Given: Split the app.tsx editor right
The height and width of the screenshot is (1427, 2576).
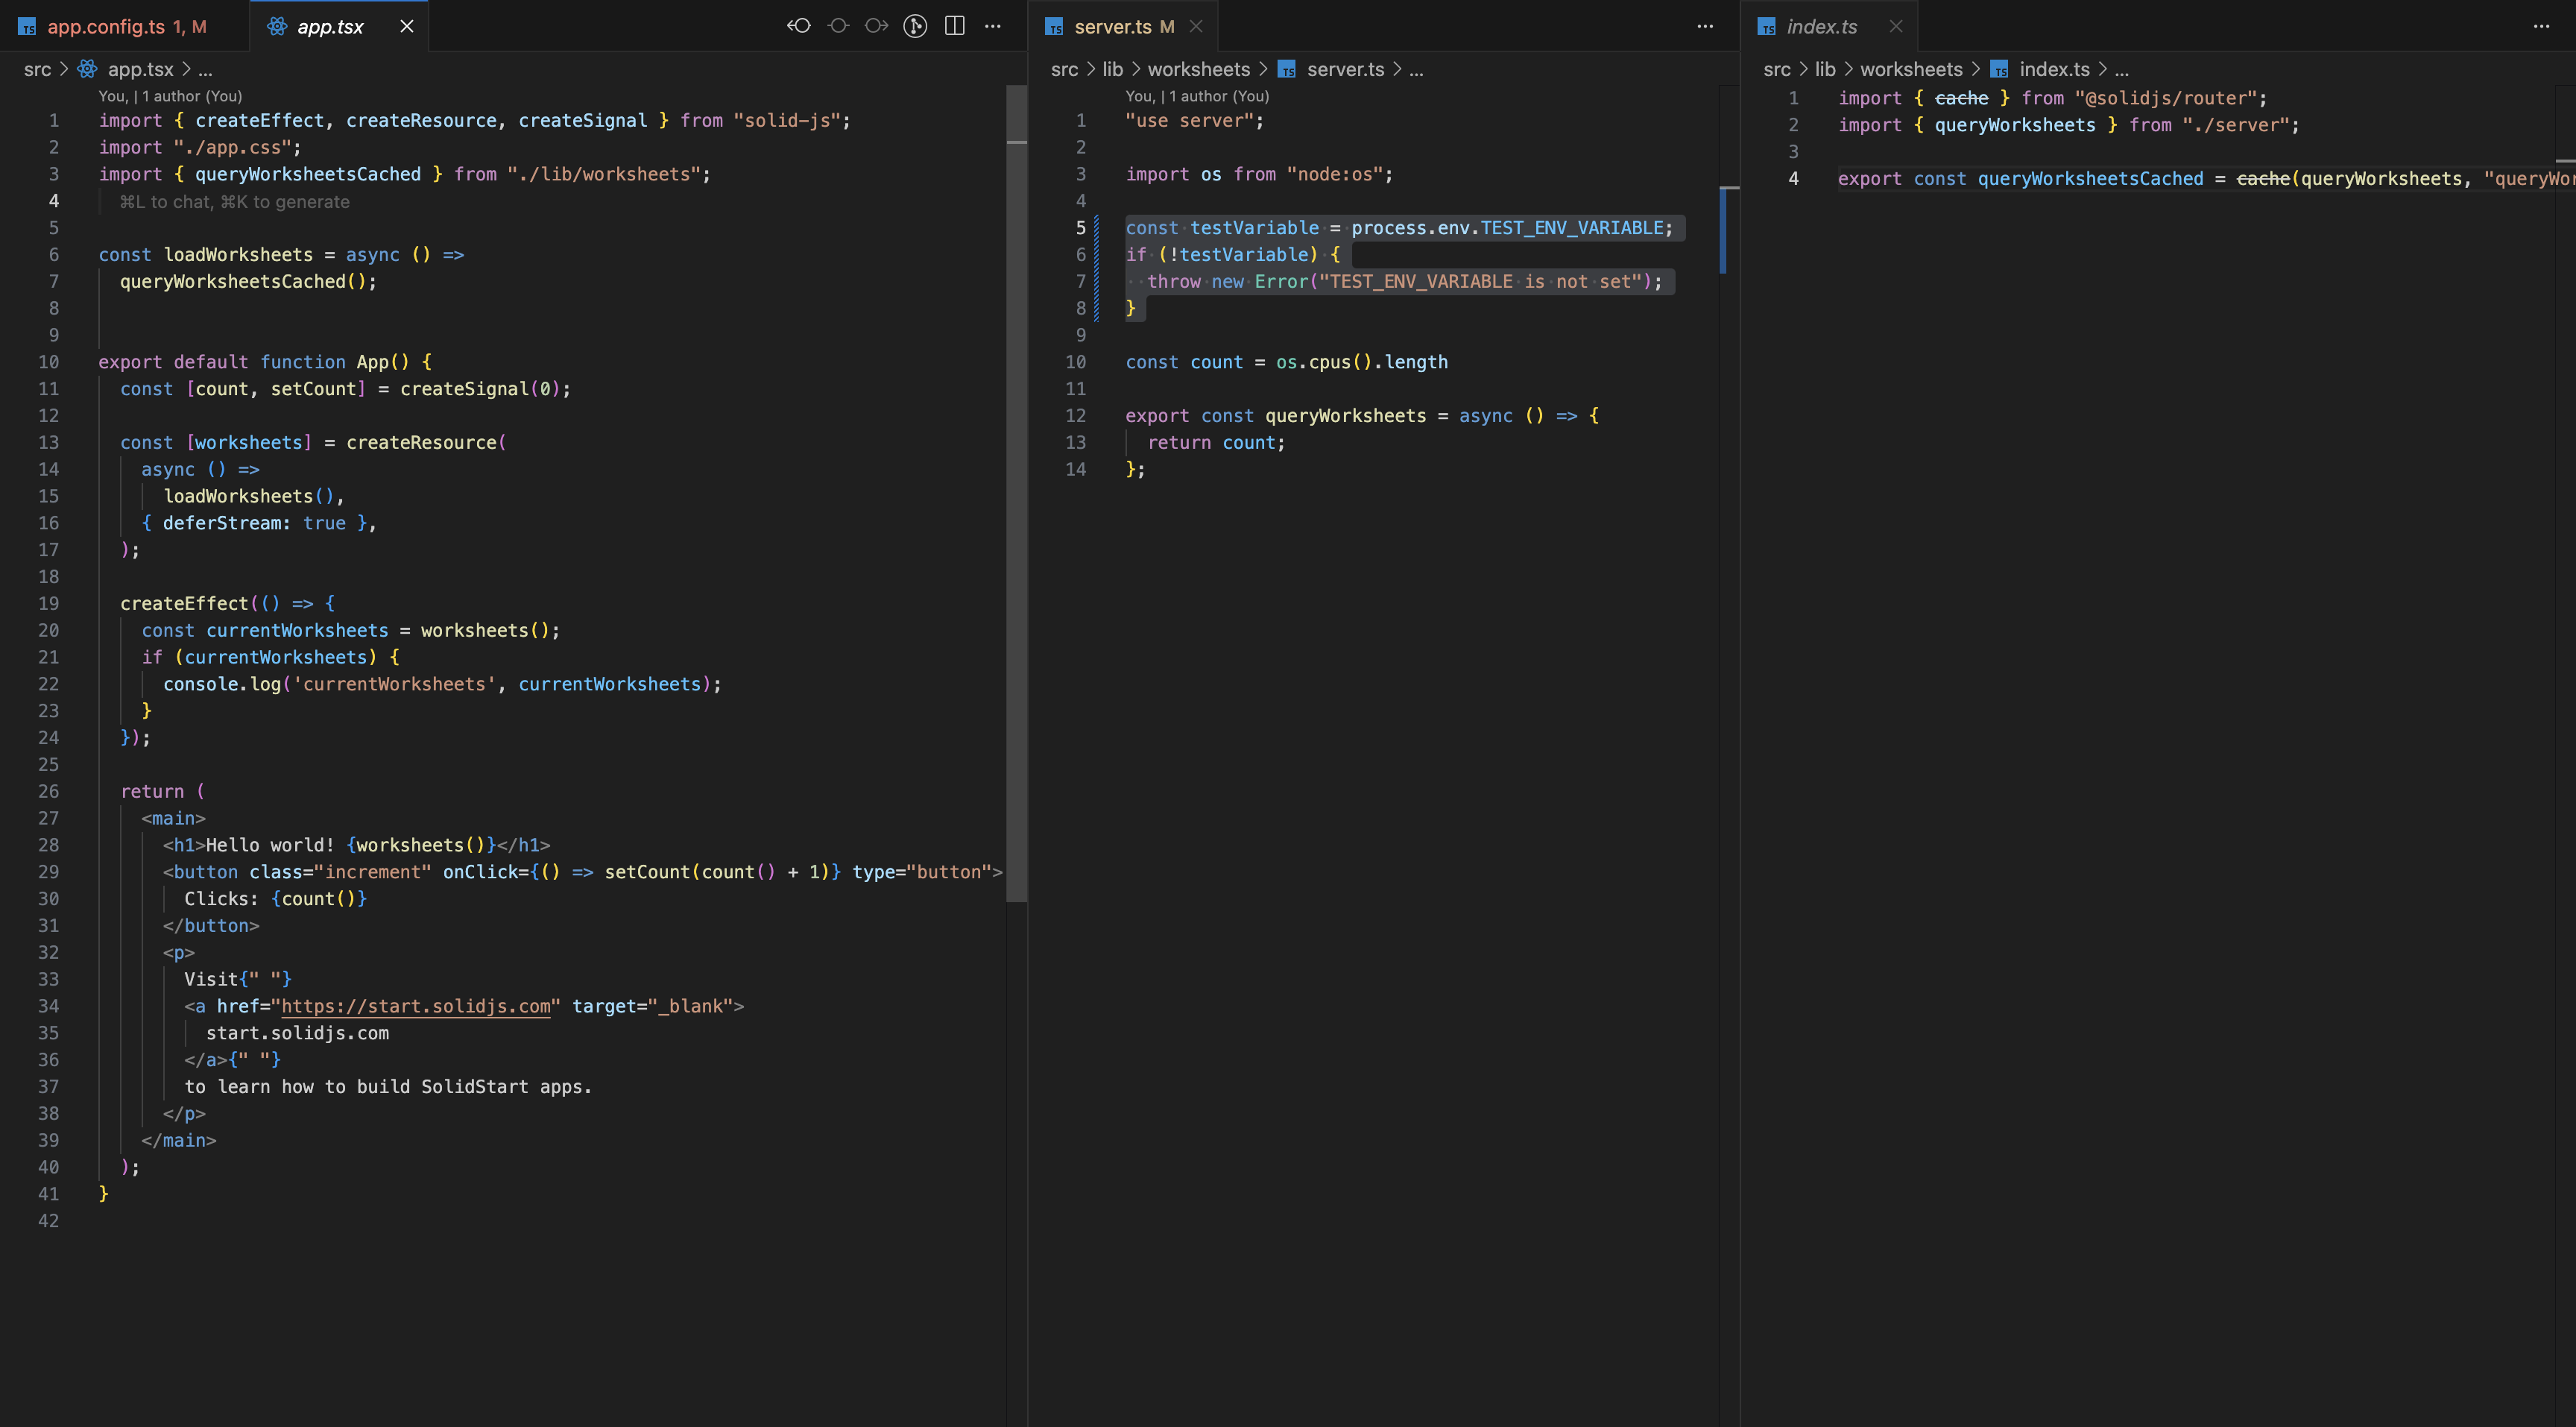Looking at the screenshot, I should [x=955, y=26].
